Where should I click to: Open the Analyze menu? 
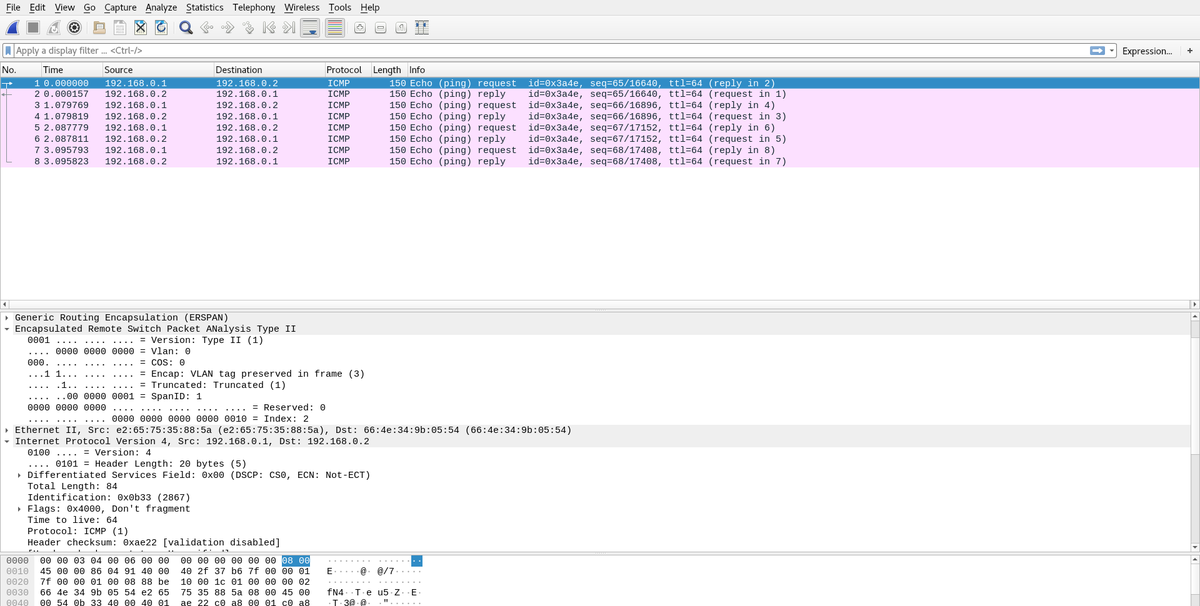tap(161, 7)
